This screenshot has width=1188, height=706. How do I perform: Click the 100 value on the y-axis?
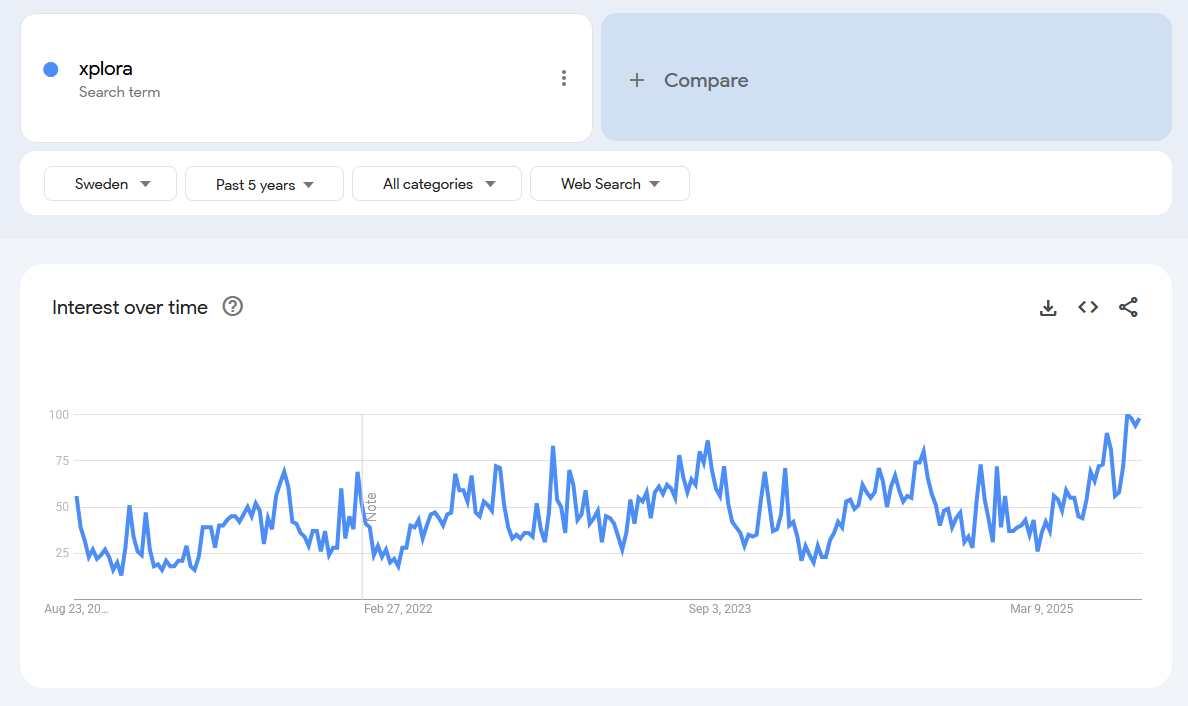(58, 414)
